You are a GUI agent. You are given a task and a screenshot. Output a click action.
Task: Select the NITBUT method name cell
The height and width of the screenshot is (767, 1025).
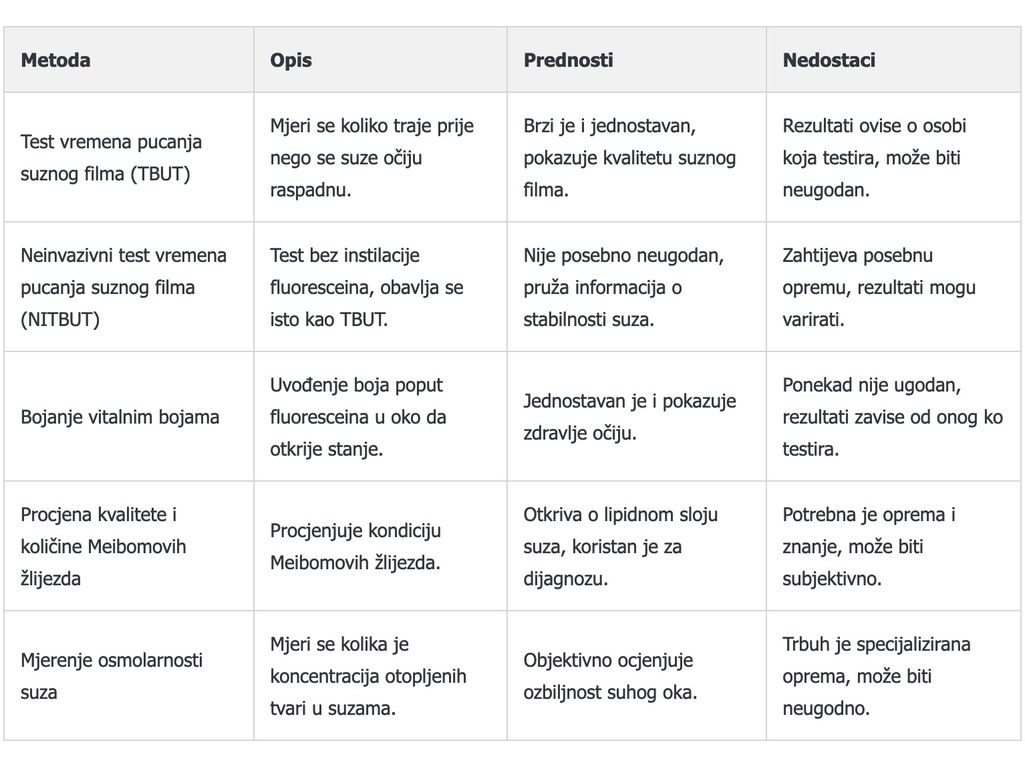coord(123,287)
